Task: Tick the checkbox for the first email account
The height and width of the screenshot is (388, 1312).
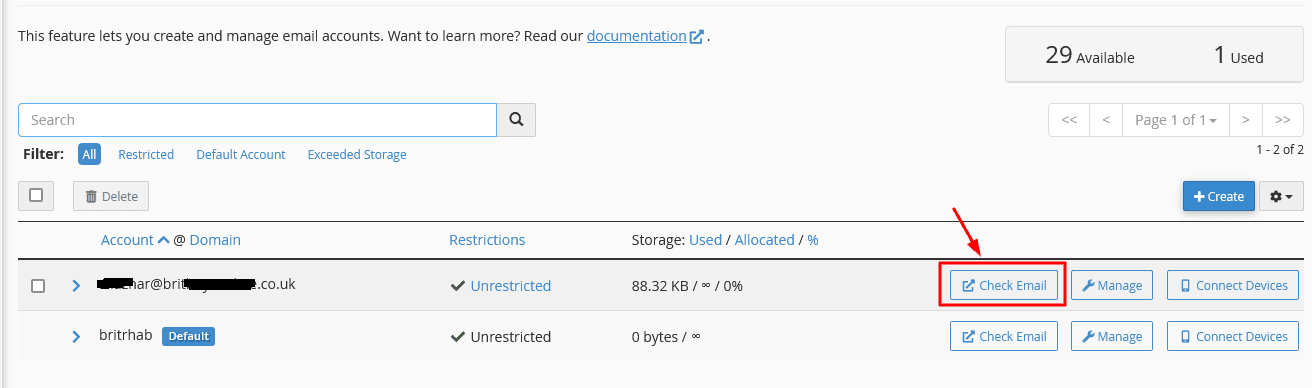Action: (38, 286)
